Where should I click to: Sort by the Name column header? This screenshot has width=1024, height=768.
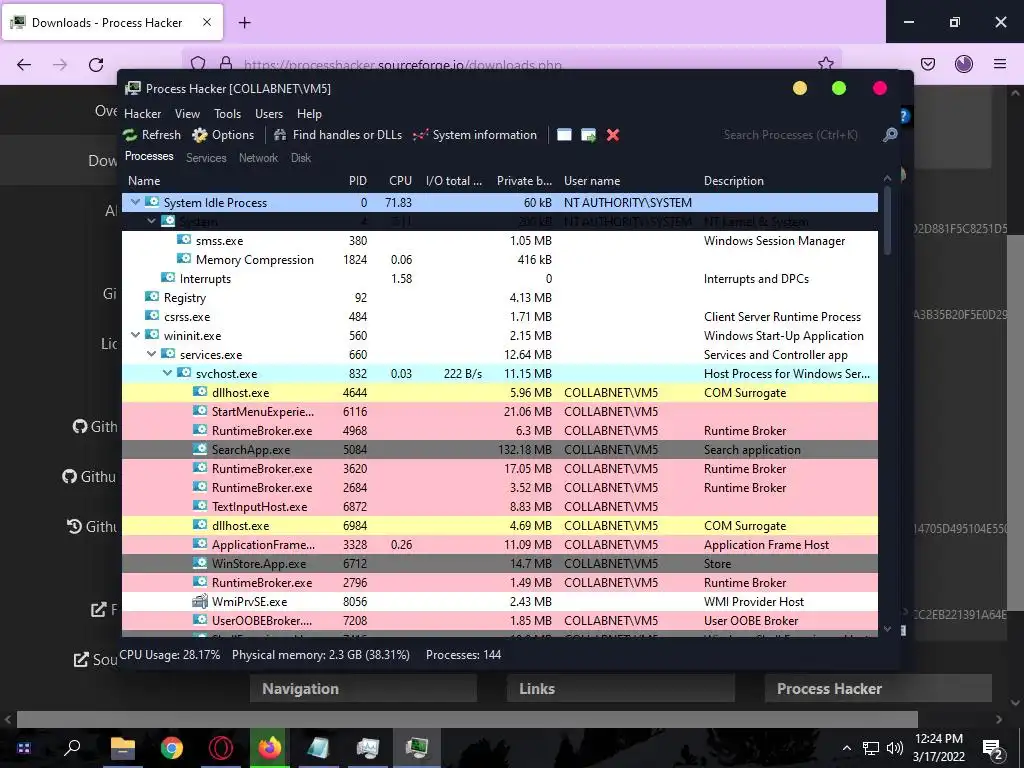click(x=144, y=181)
